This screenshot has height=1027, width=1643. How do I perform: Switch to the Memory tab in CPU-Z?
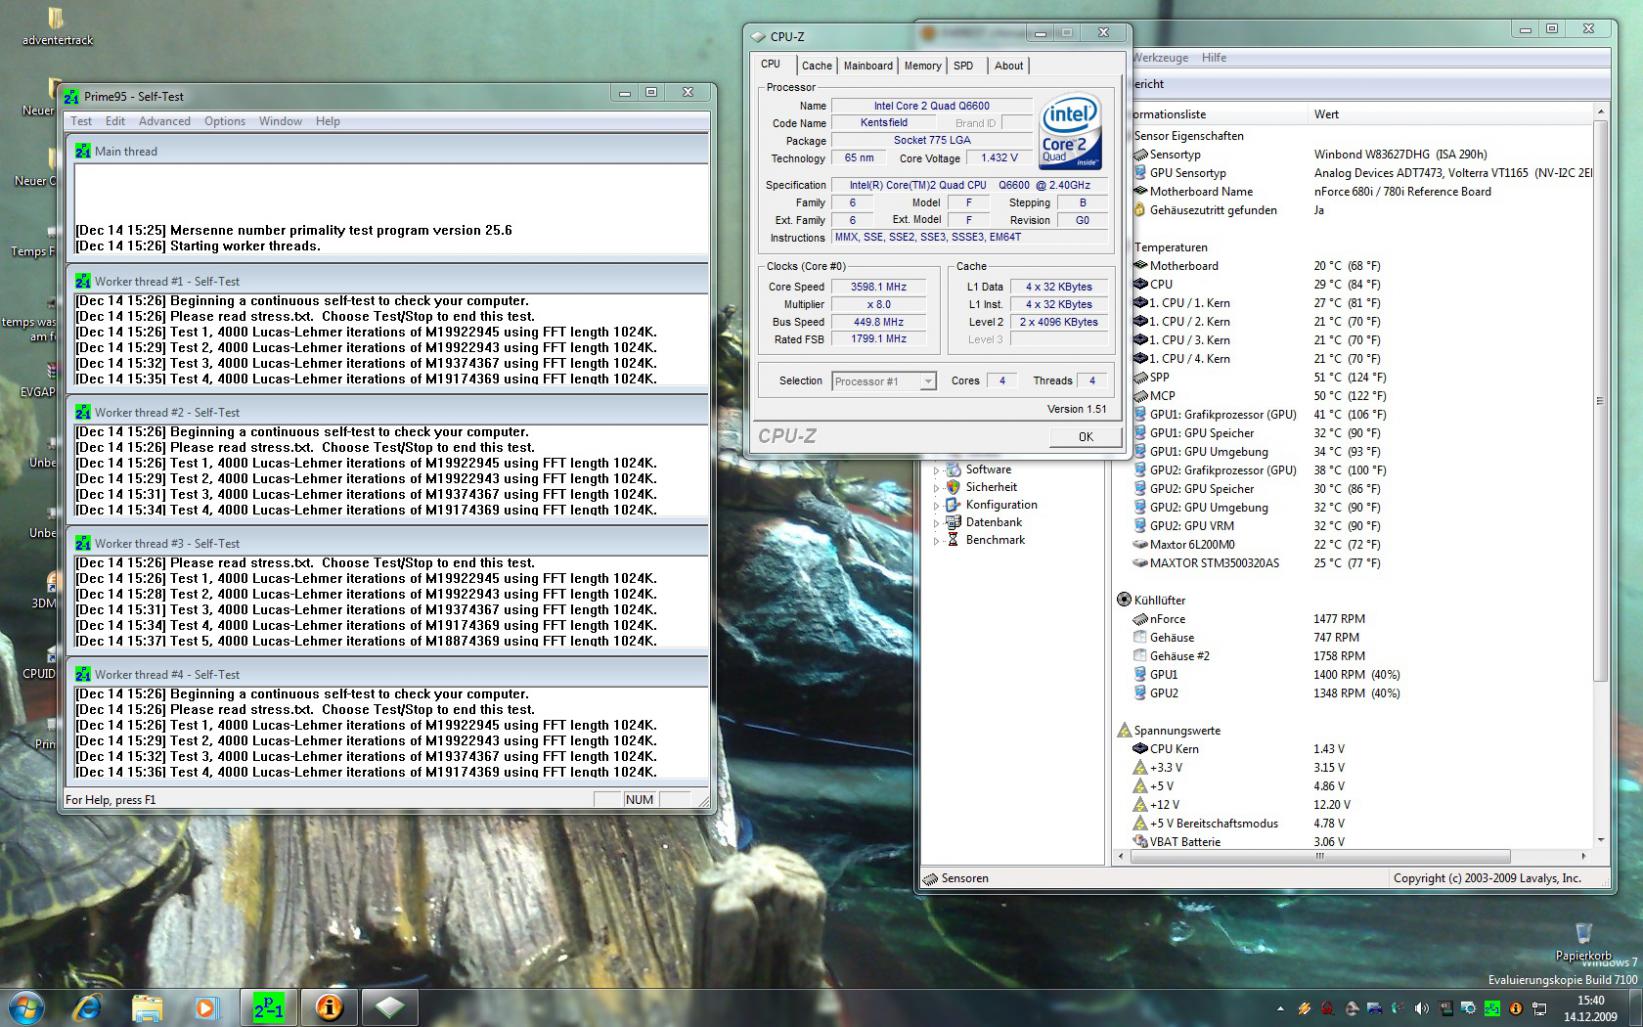pos(922,66)
